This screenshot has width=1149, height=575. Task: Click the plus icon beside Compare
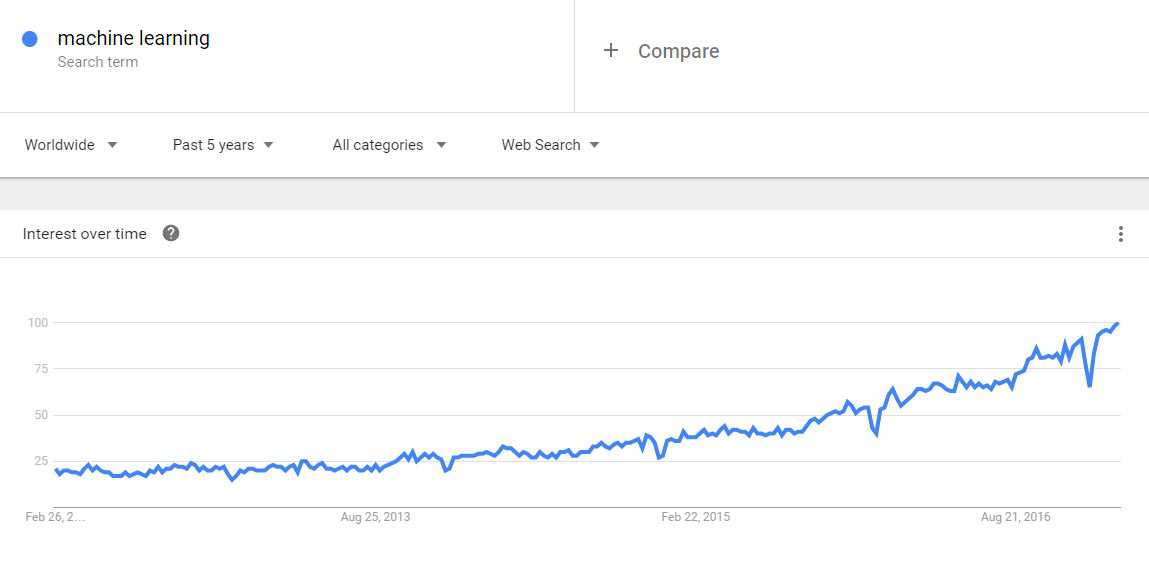pyautogui.click(x=611, y=51)
